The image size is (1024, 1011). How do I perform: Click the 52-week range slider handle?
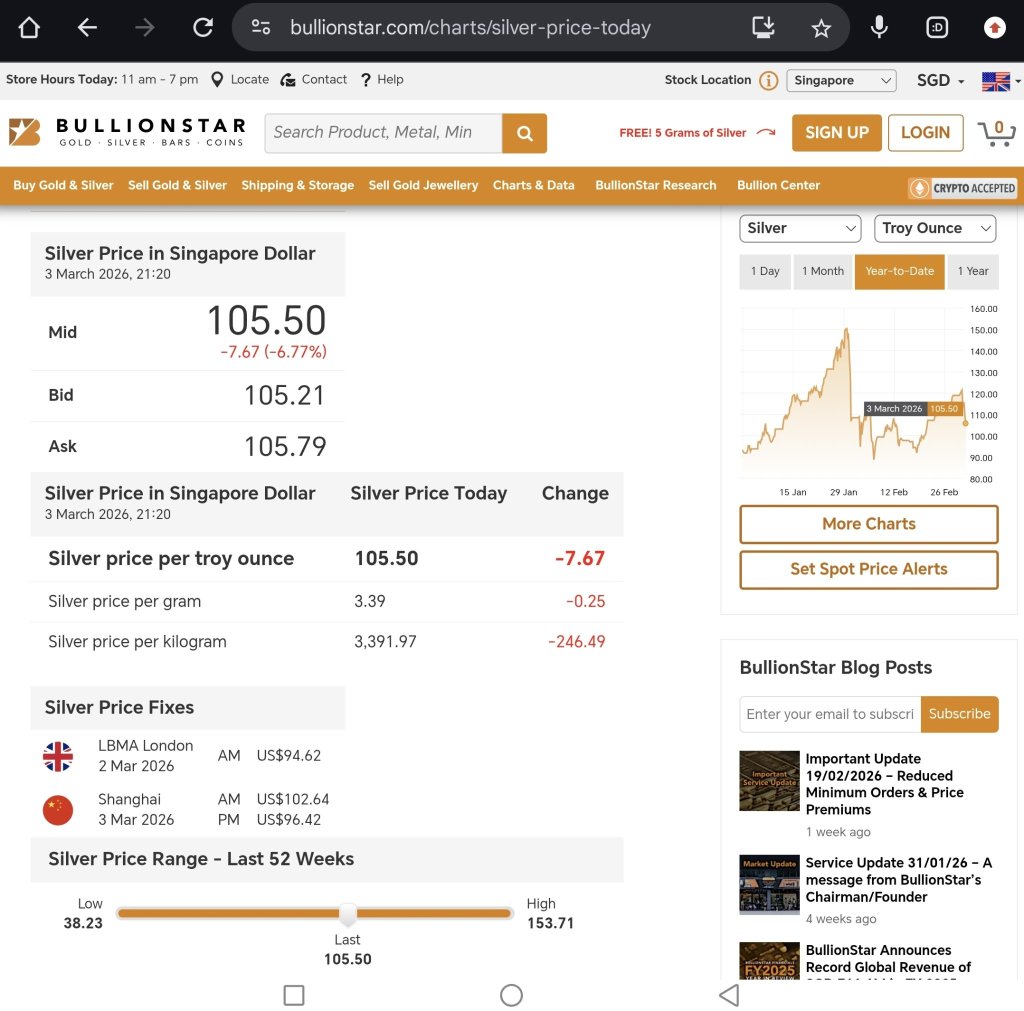tap(348, 914)
